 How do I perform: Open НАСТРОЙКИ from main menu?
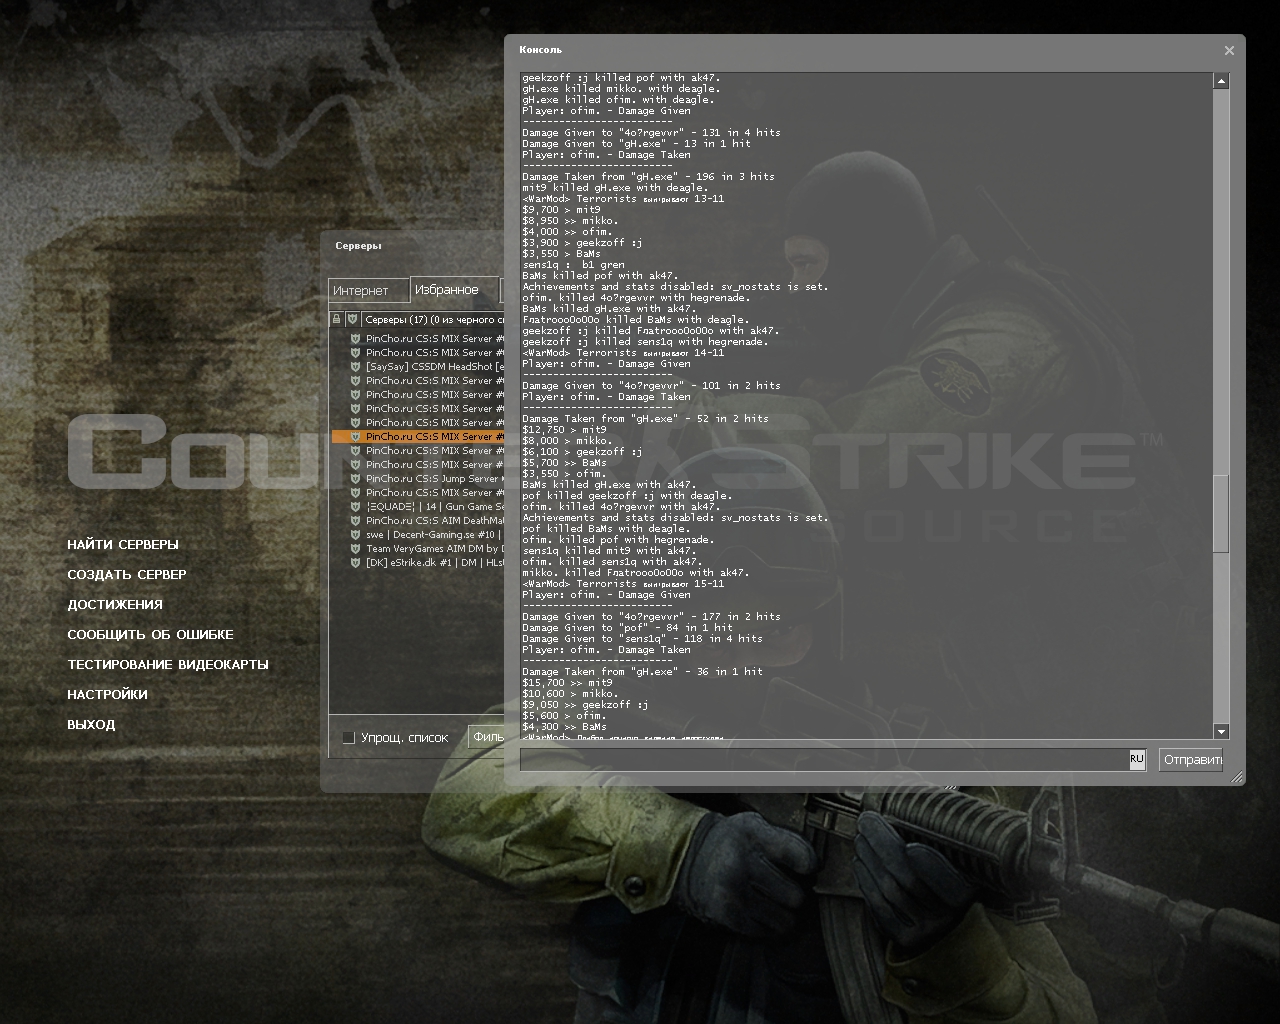tap(107, 695)
